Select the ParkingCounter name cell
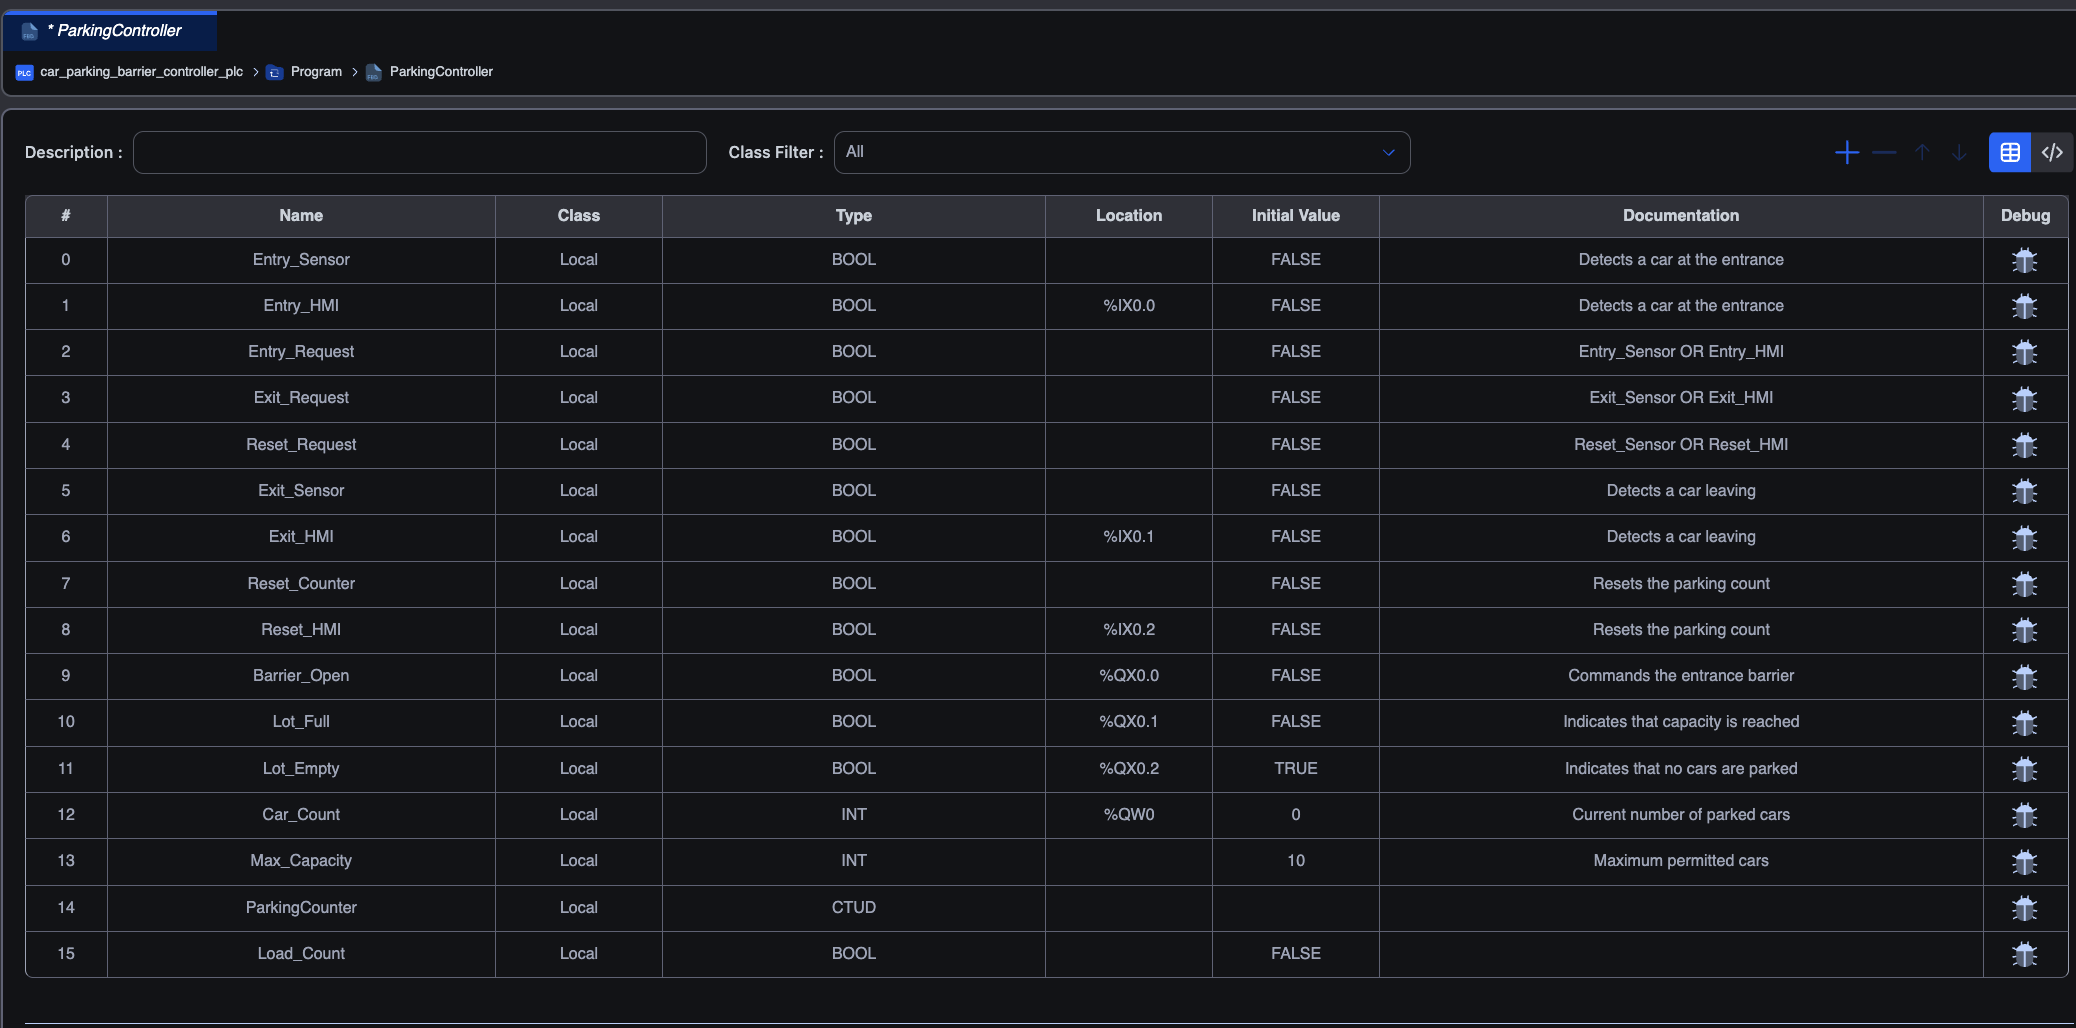This screenshot has height=1028, width=2076. (x=301, y=908)
